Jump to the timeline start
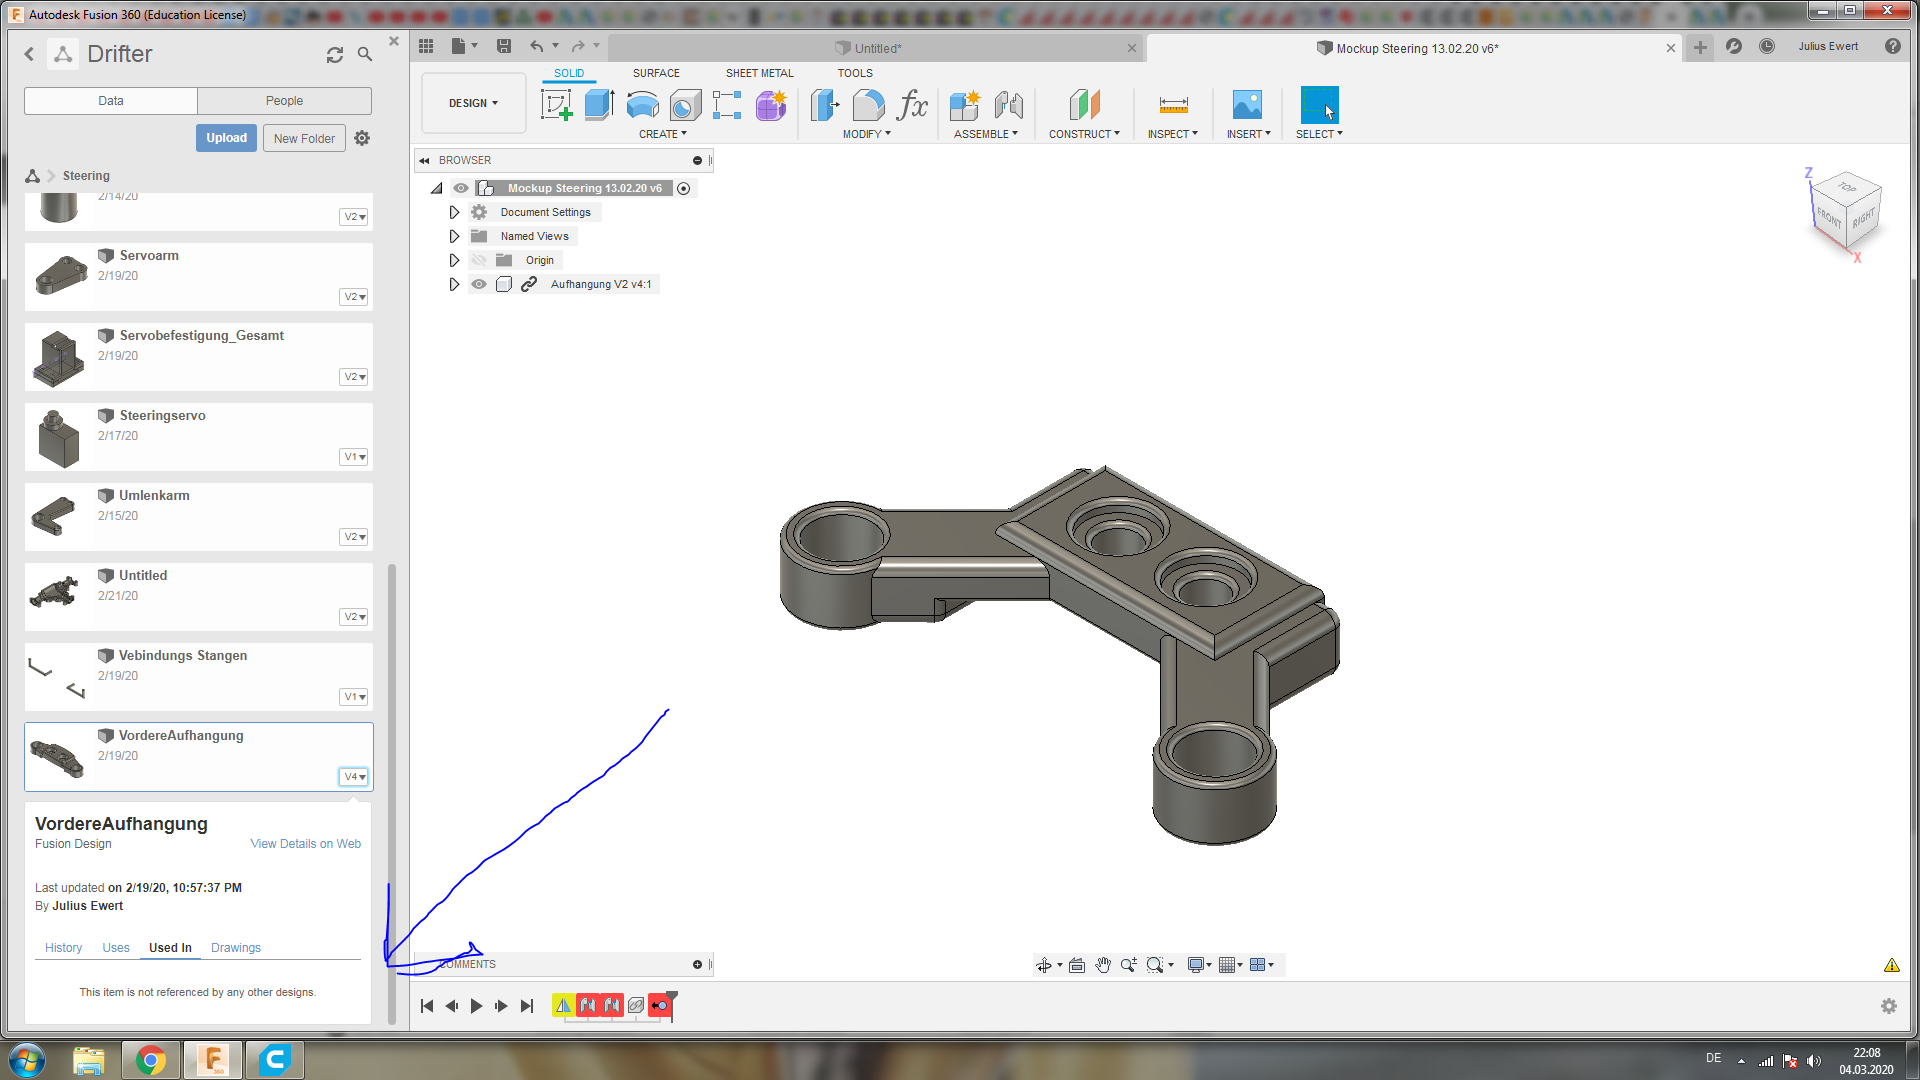Viewport: 1920px width, 1080px height. [x=427, y=1006]
